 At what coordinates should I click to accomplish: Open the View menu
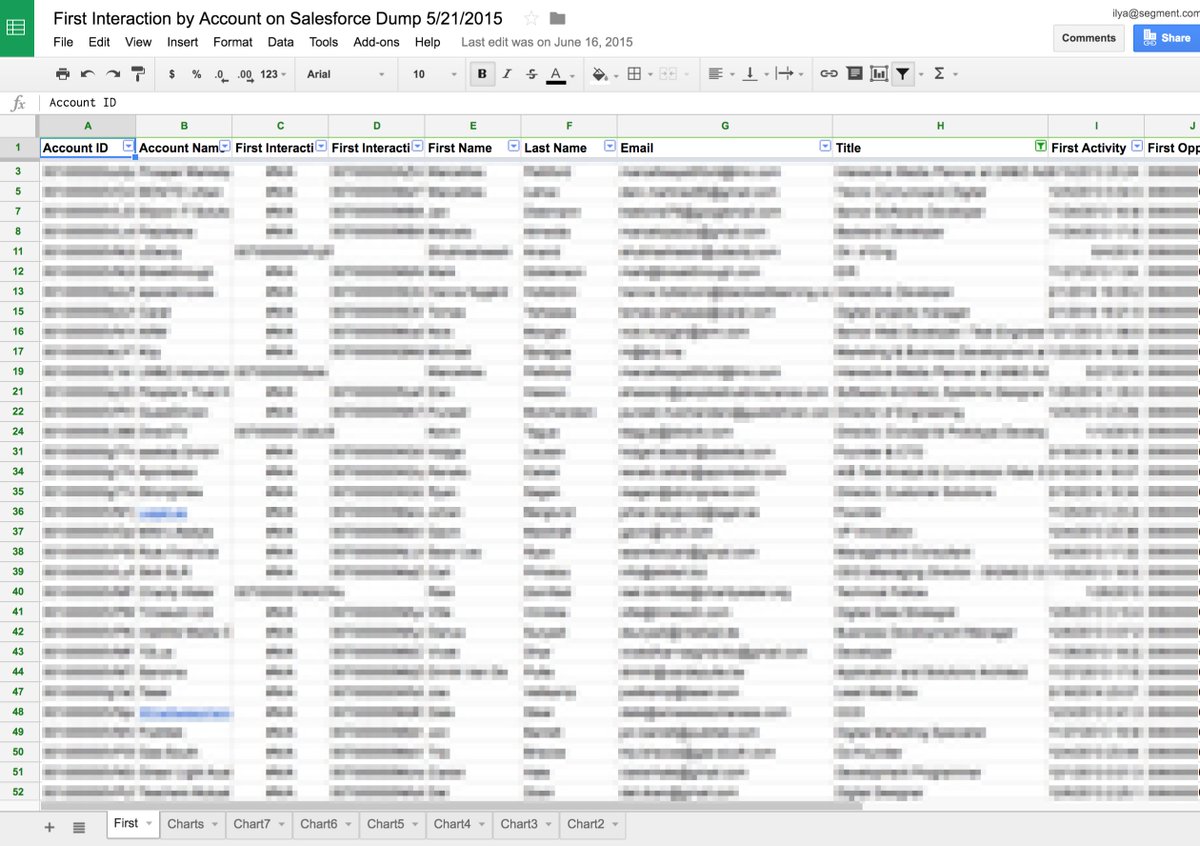point(138,42)
